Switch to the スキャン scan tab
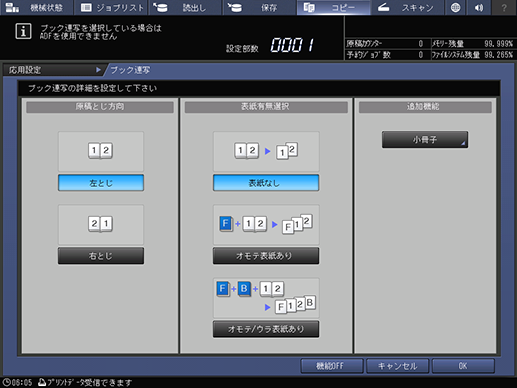 407,7
